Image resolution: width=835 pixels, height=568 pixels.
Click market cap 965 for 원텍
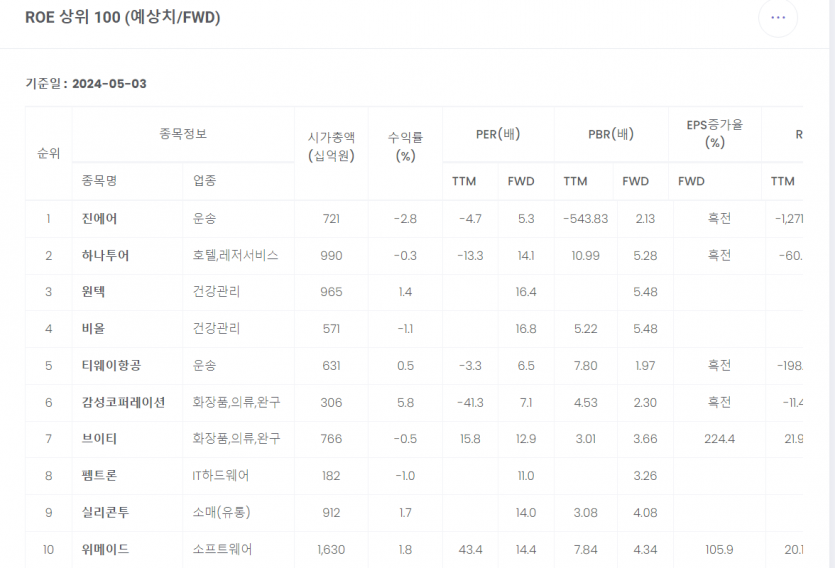(x=331, y=292)
